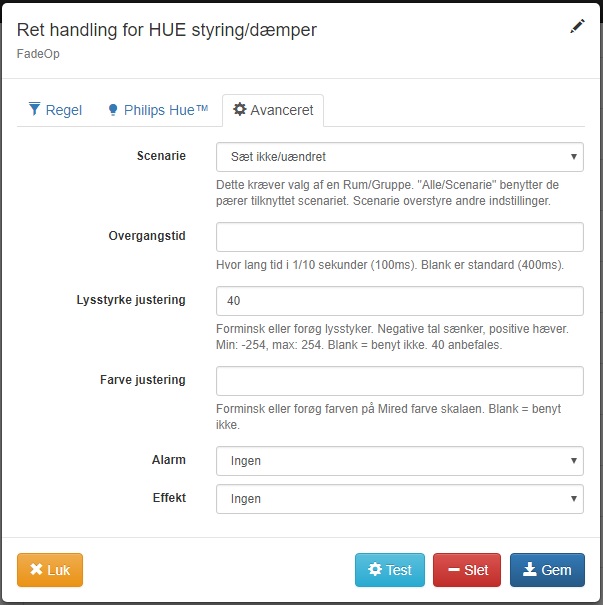Run the Test button
603x605 pixels.
tap(390, 570)
